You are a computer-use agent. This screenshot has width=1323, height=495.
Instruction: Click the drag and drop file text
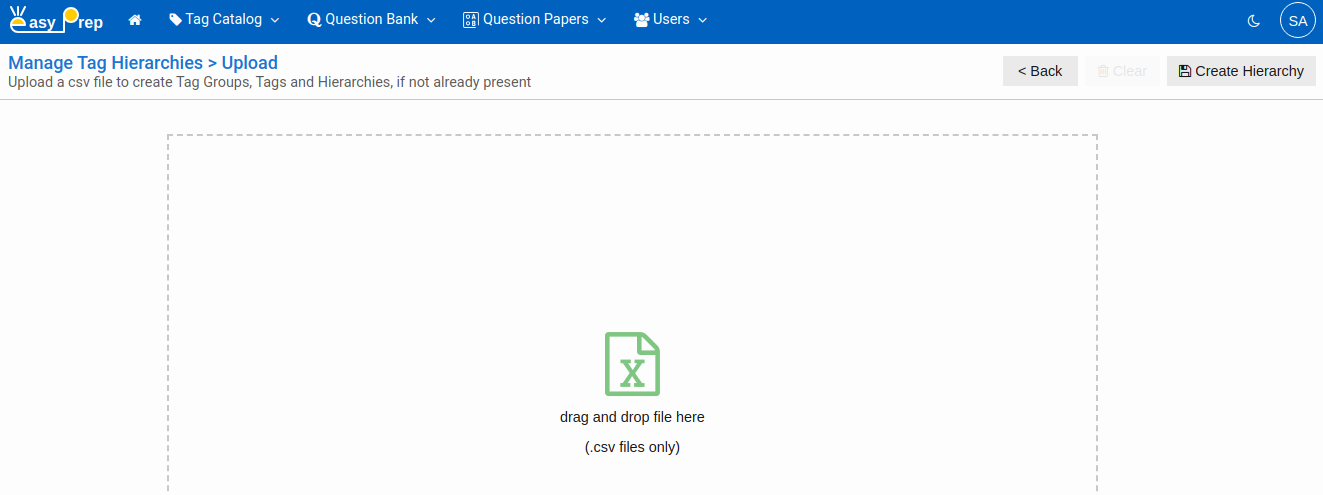[632, 417]
